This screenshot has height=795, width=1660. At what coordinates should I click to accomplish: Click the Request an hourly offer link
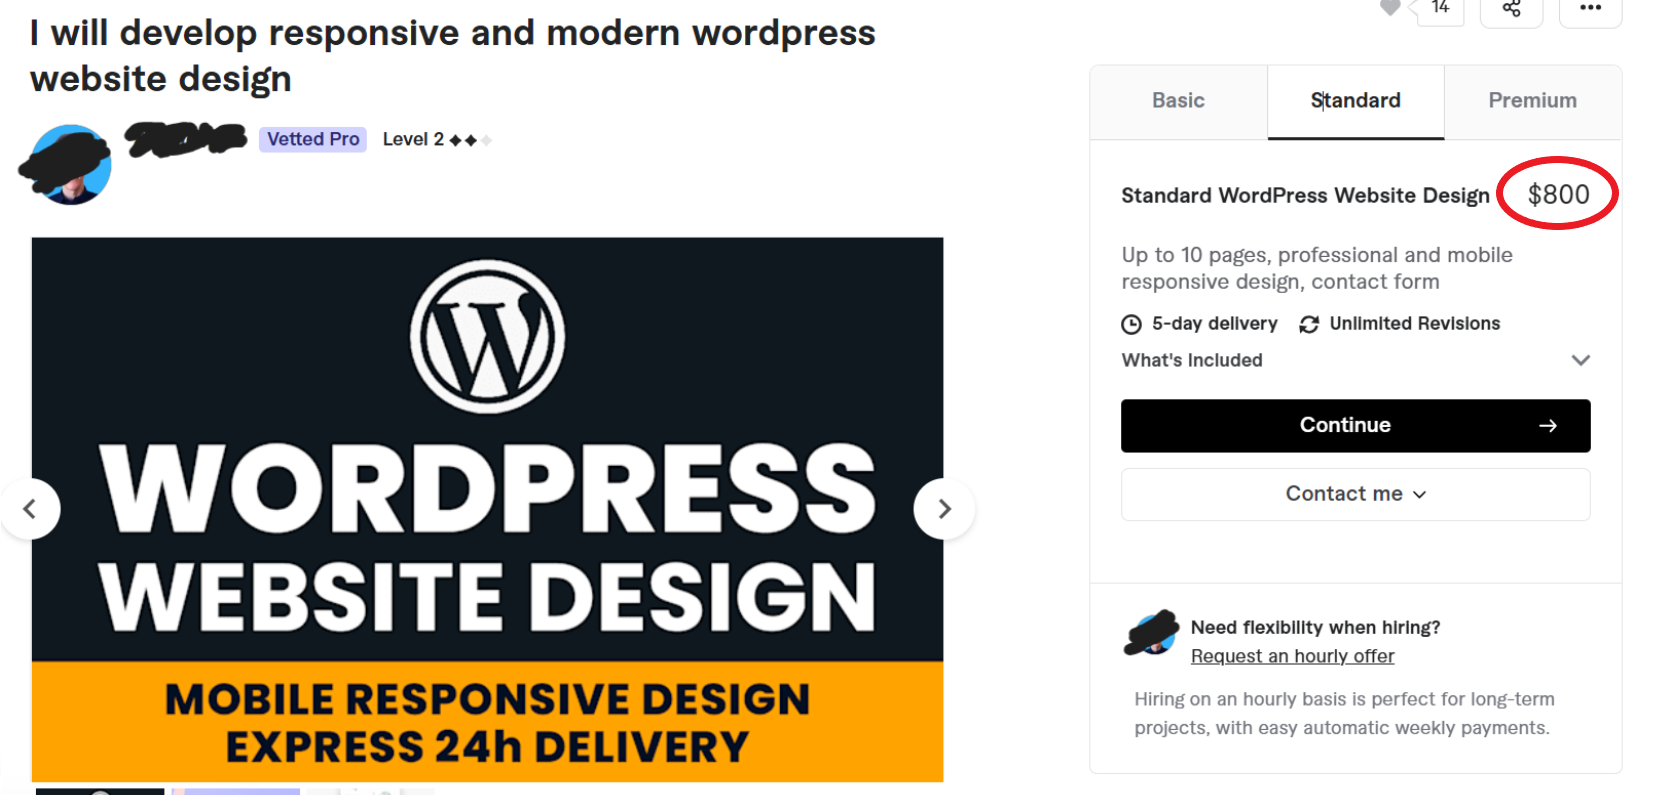(x=1292, y=656)
